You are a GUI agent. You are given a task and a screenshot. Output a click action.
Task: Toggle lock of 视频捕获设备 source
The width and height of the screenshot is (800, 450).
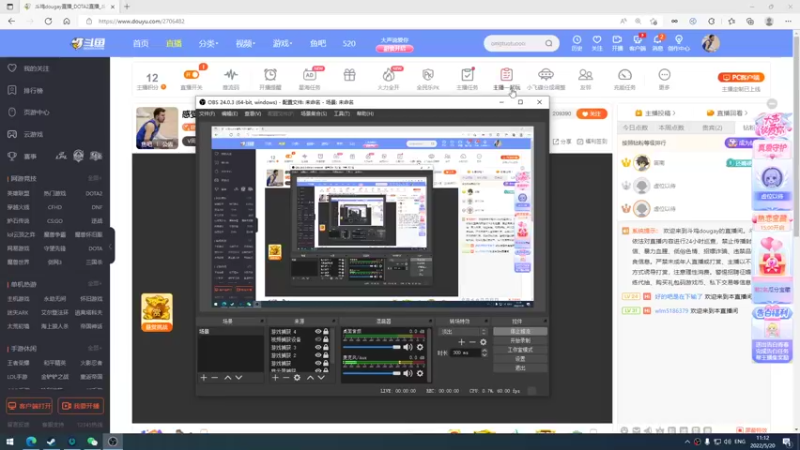[326, 339]
